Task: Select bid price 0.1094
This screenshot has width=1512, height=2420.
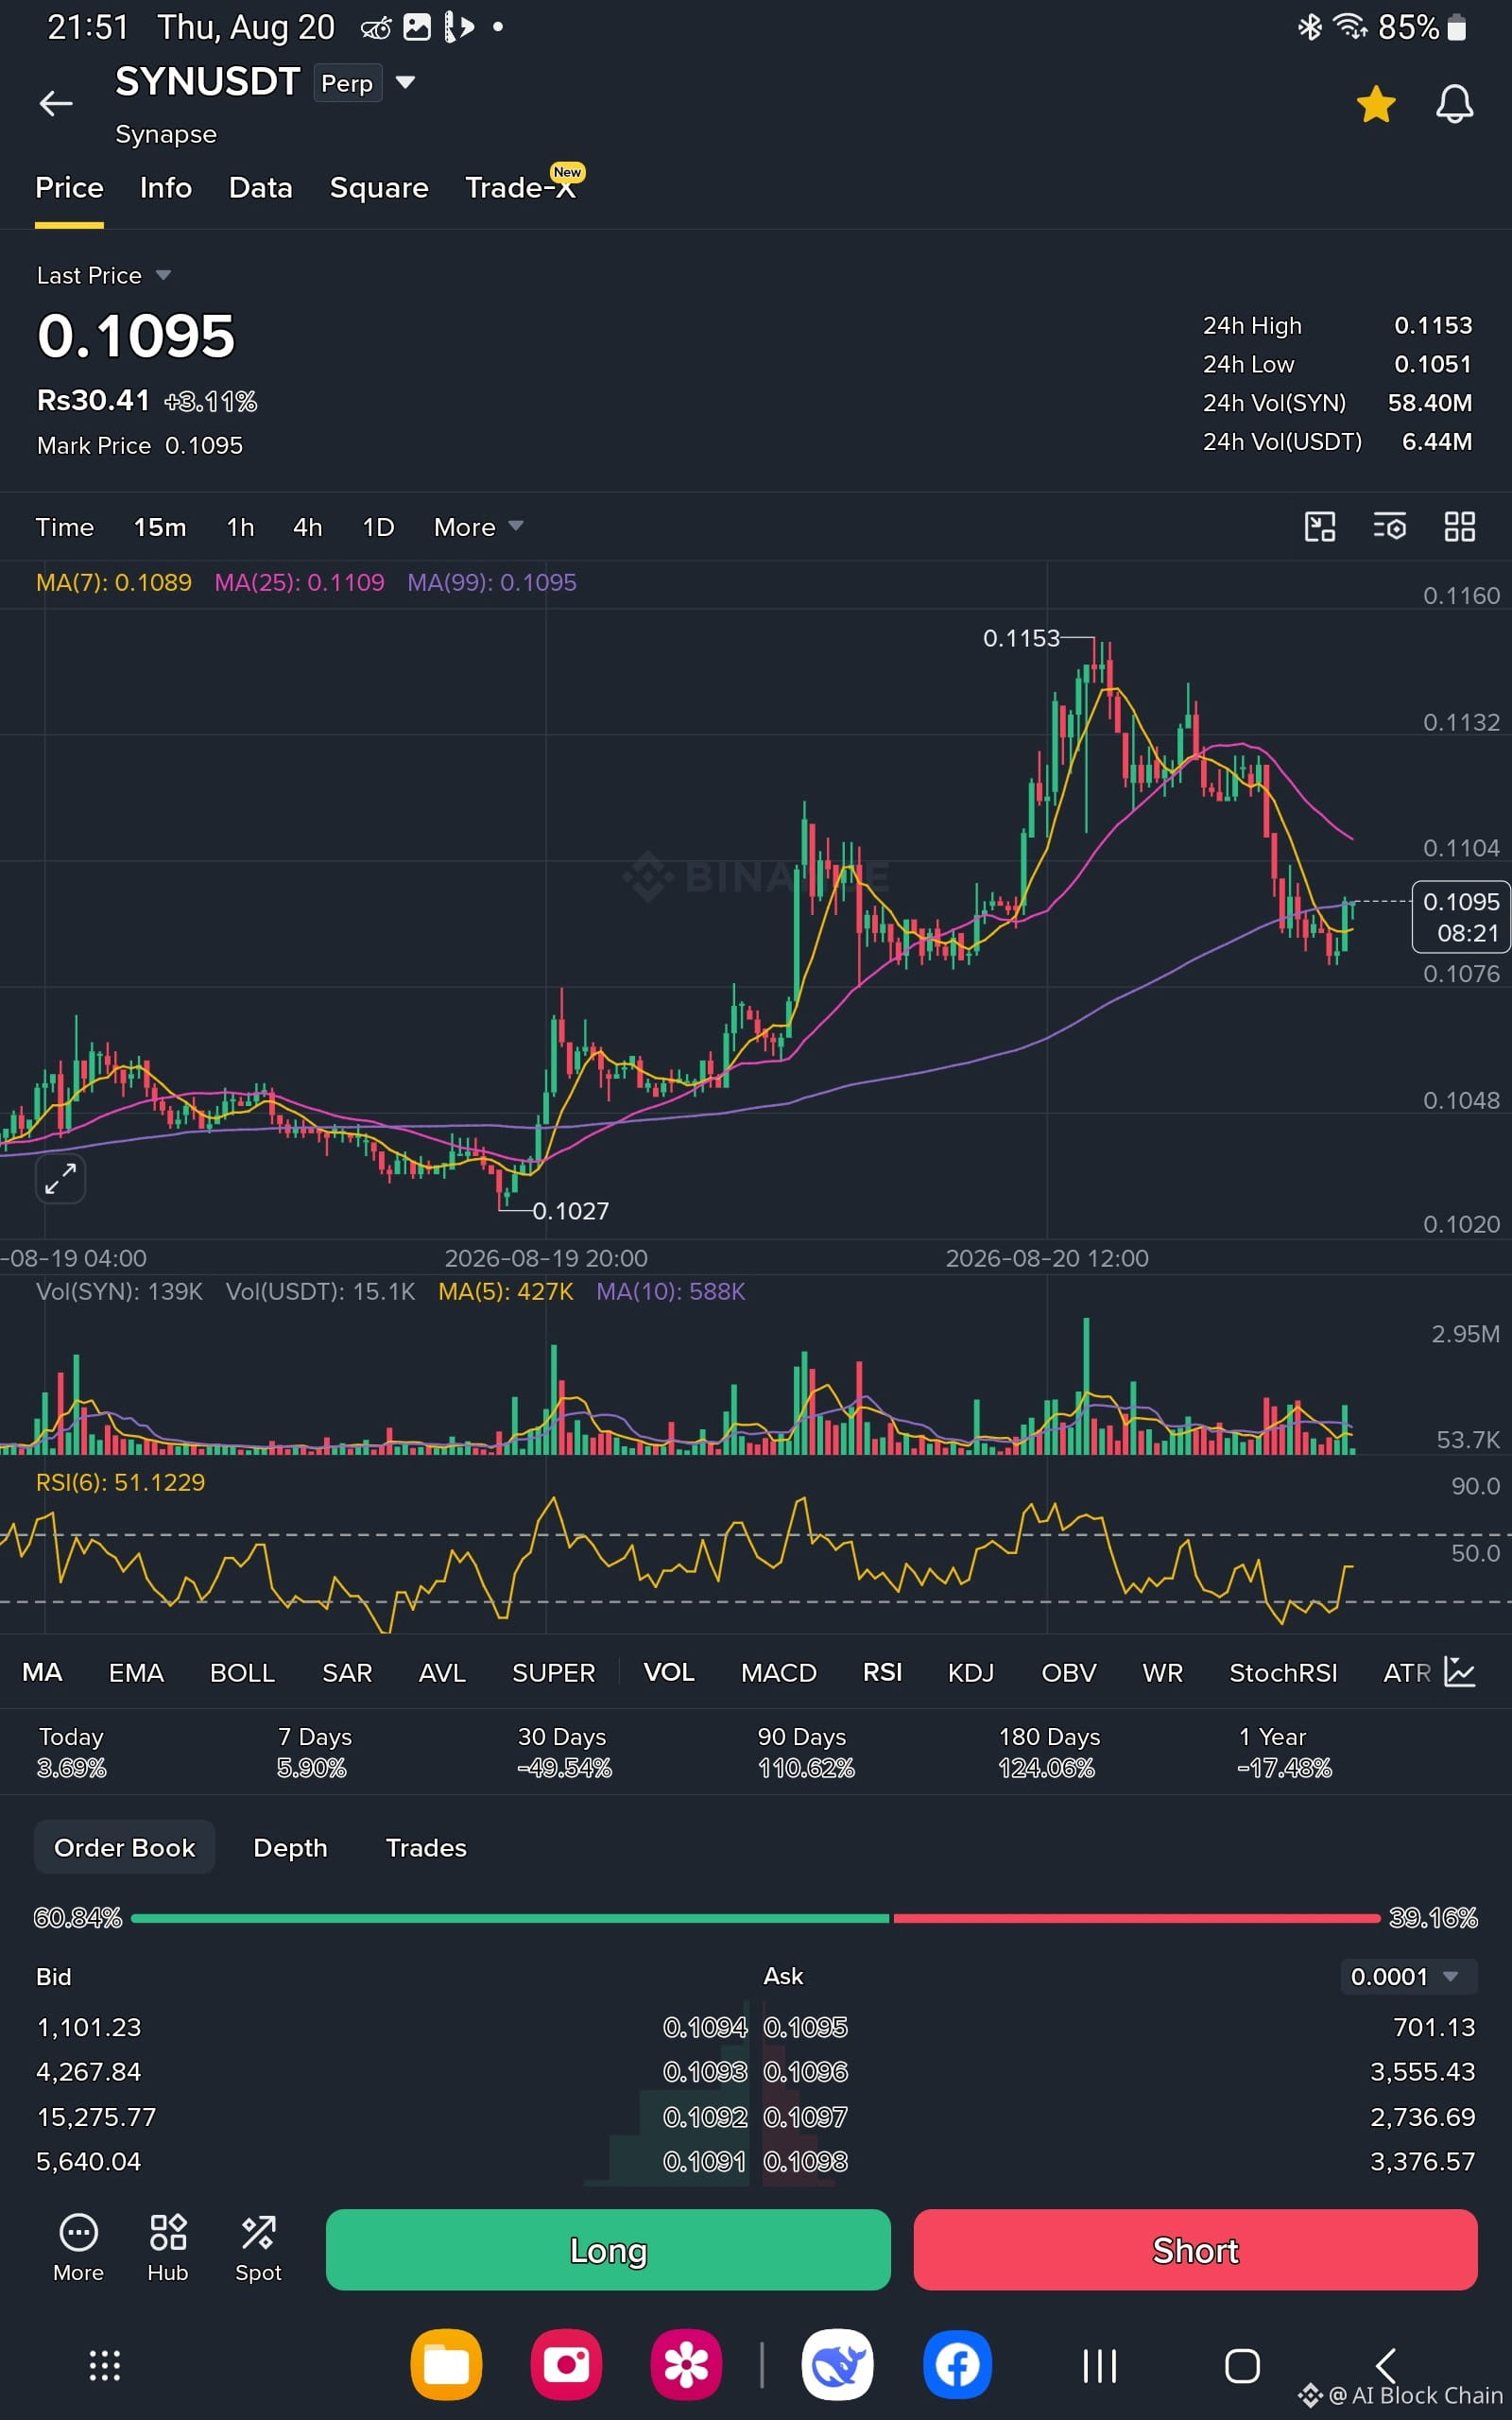Action: tap(705, 2027)
